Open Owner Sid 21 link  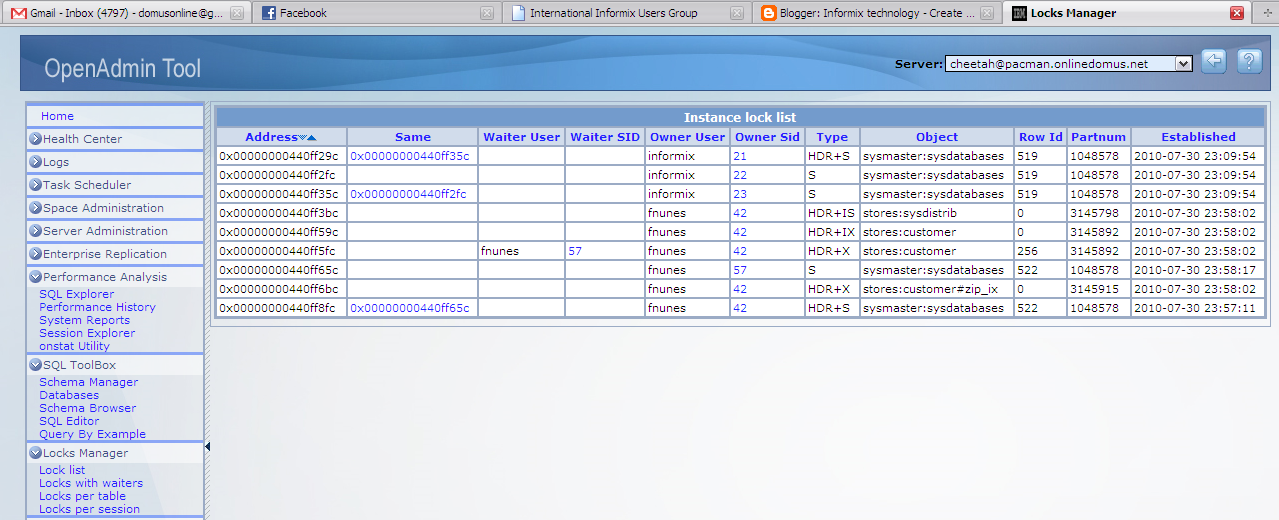(740, 156)
